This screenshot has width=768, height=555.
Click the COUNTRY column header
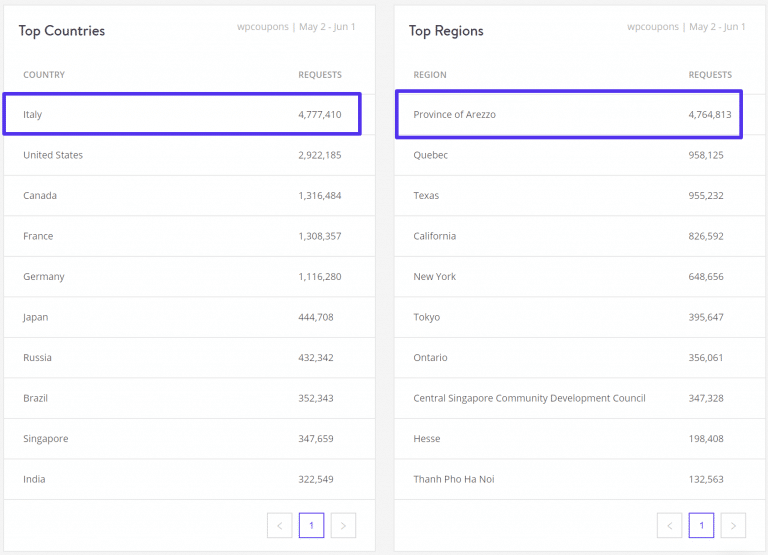click(x=44, y=75)
